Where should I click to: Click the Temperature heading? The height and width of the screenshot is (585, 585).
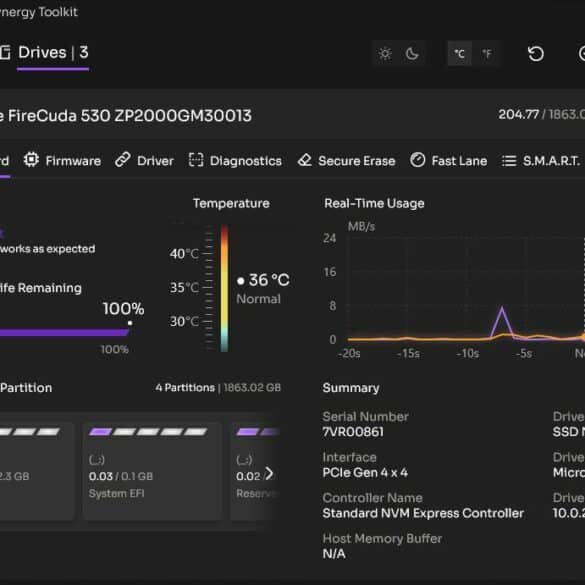pyautogui.click(x=231, y=203)
